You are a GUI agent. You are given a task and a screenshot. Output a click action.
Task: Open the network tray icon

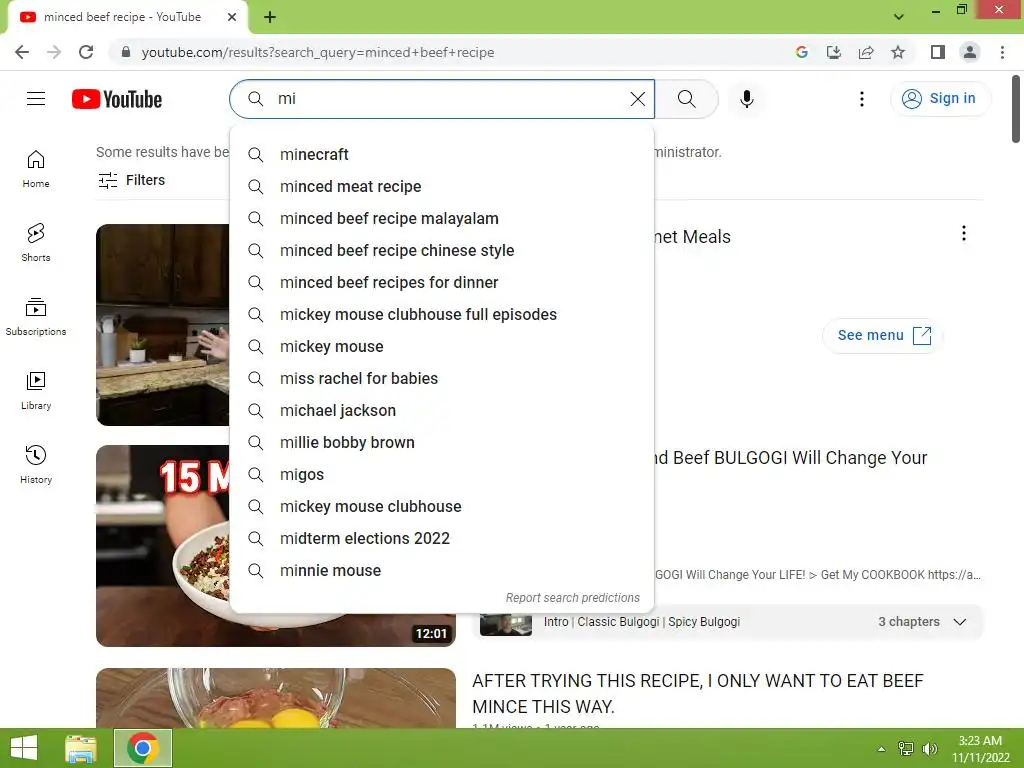(x=906, y=749)
